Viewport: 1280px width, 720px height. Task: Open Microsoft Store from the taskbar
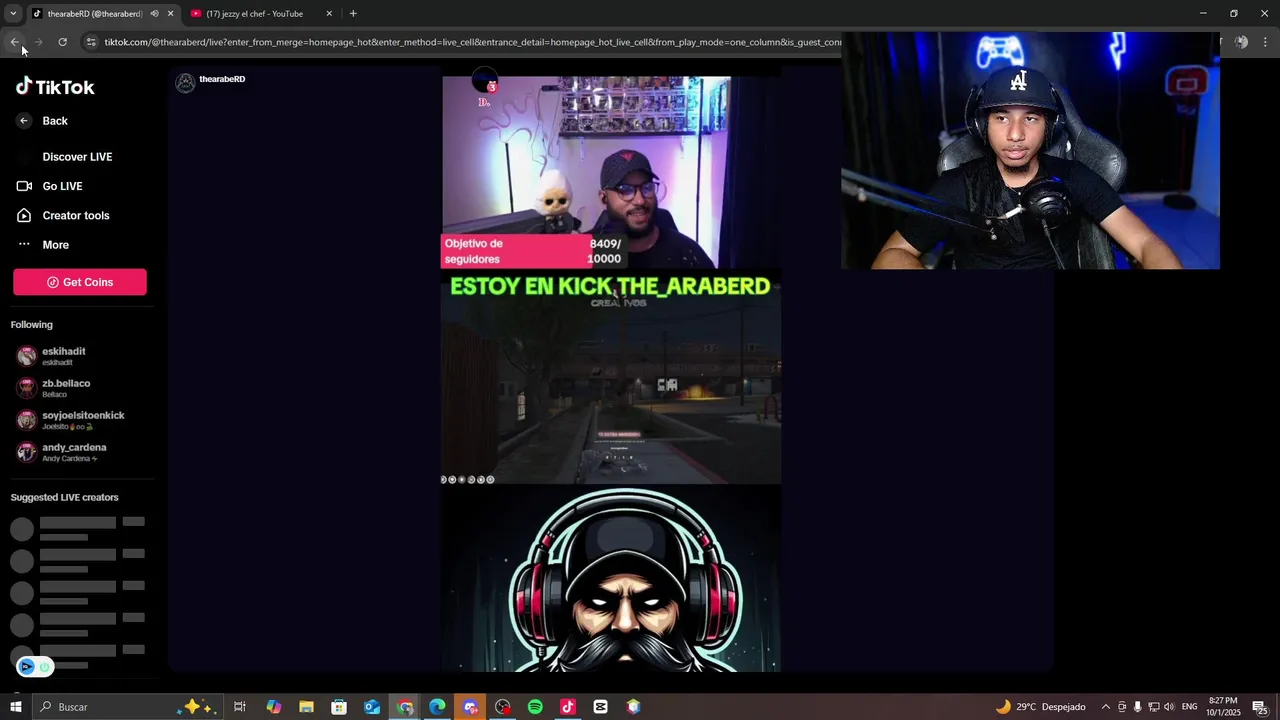tap(339, 707)
